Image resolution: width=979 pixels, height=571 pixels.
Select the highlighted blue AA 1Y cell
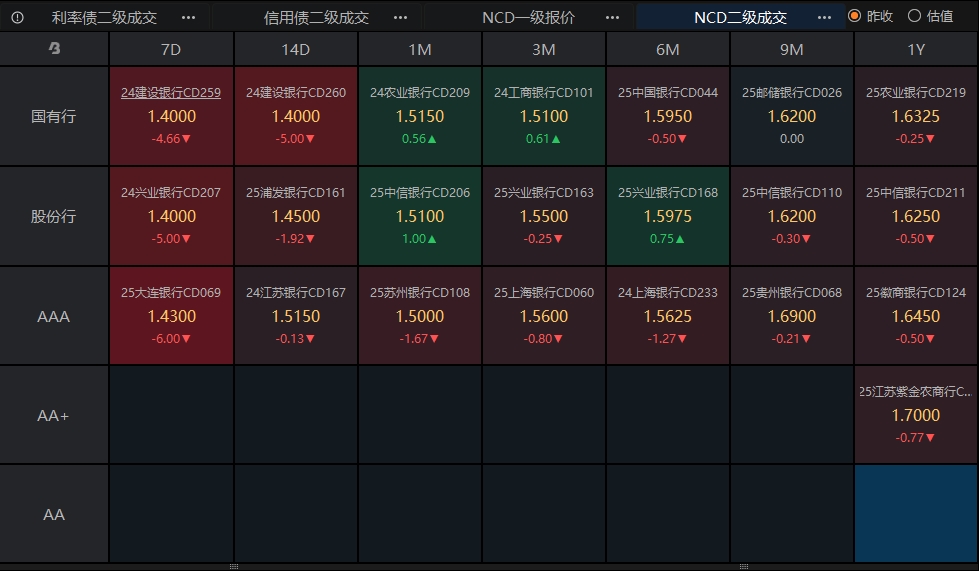tap(916, 514)
